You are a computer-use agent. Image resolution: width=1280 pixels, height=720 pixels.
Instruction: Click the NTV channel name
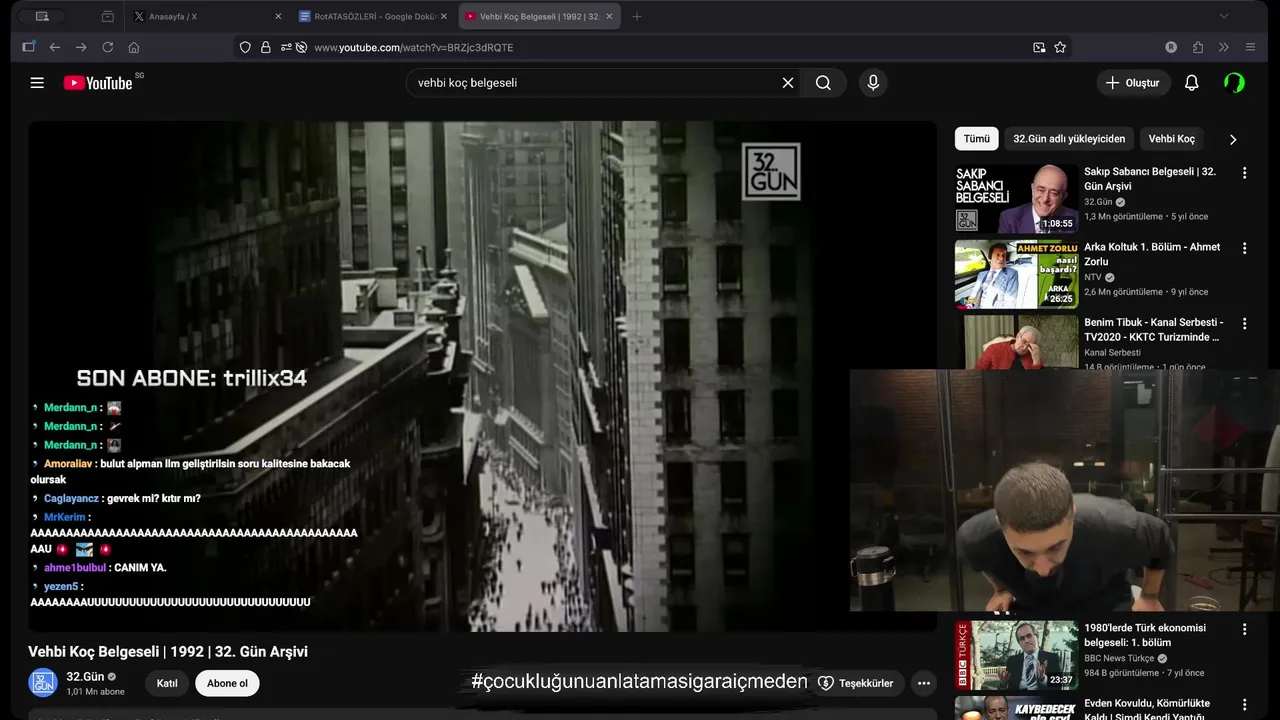click(x=1092, y=277)
